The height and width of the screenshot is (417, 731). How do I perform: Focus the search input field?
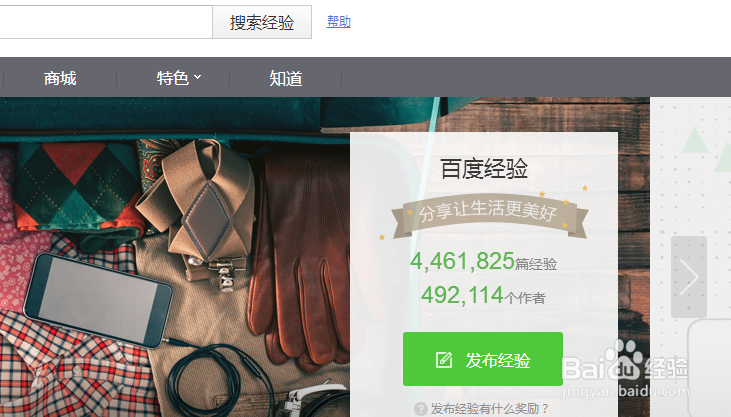[106, 22]
